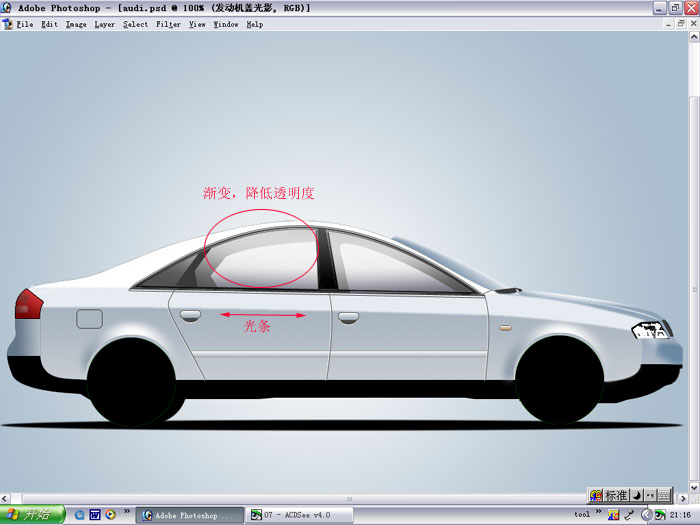The height and width of the screenshot is (525, 700).
Task: Open the File menu
Action: pyautogui.click(x=24, y=24)
